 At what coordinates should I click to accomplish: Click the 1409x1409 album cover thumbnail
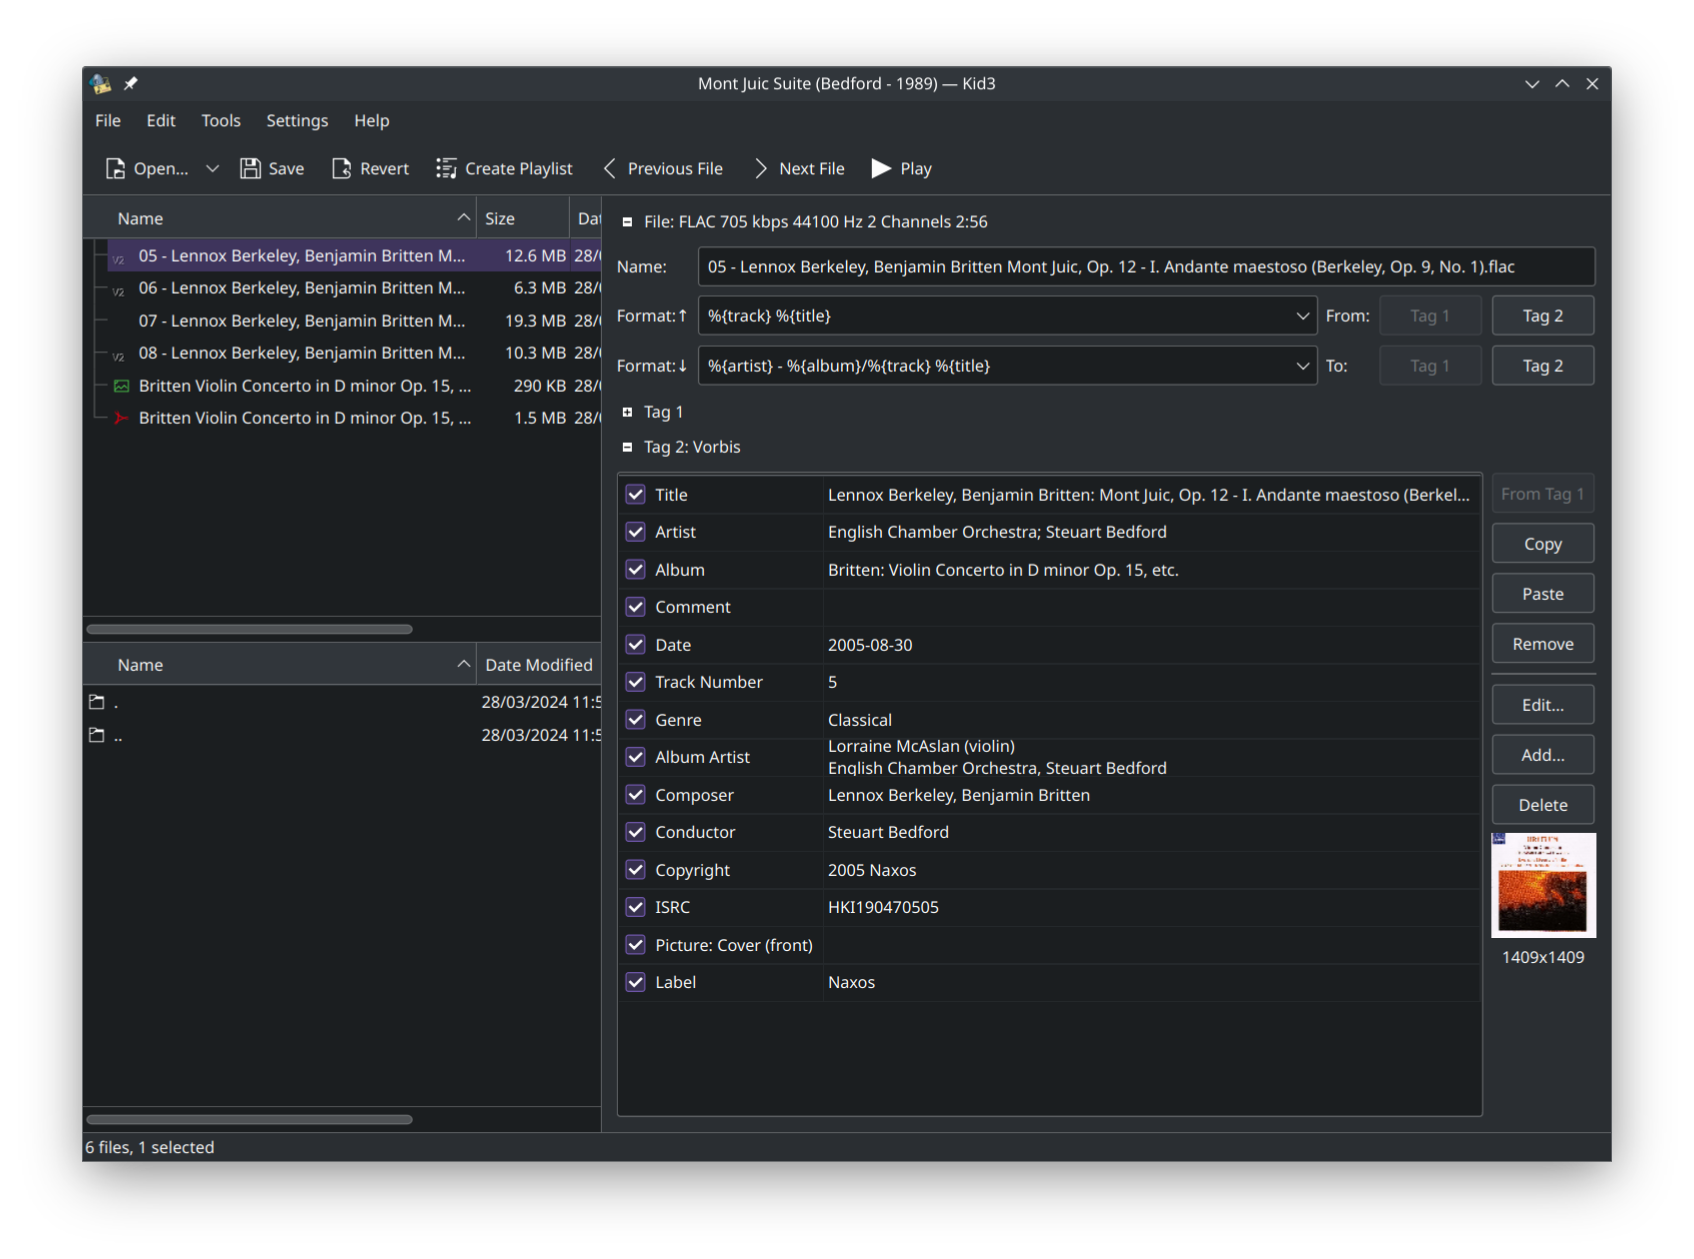[x=1543, y=885]
